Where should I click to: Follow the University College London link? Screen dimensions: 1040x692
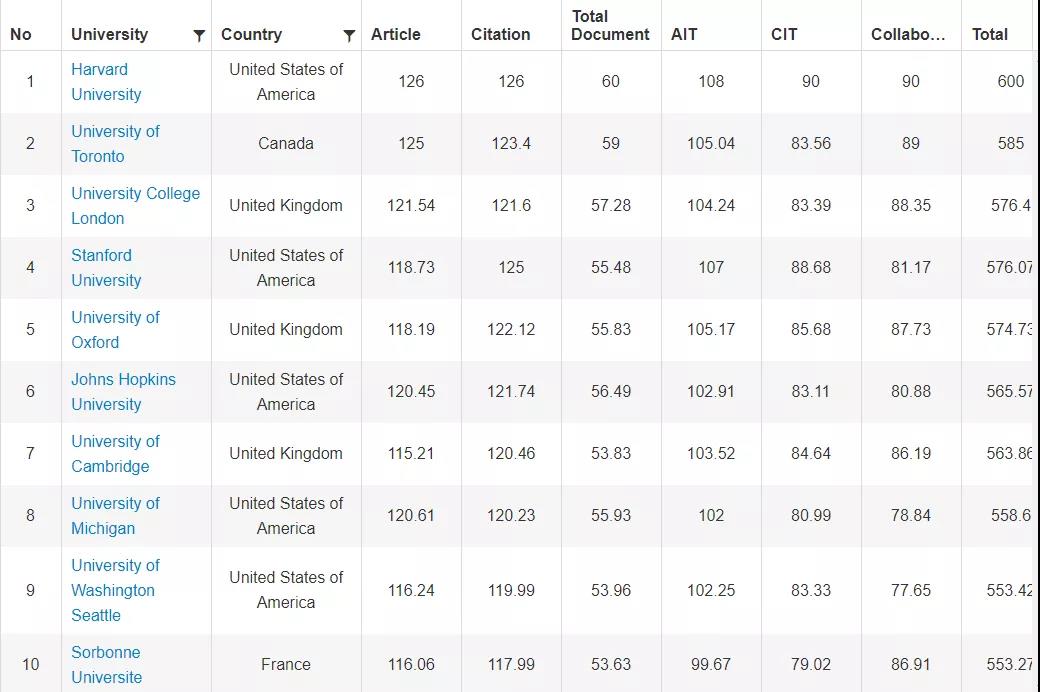coord(135,206)
